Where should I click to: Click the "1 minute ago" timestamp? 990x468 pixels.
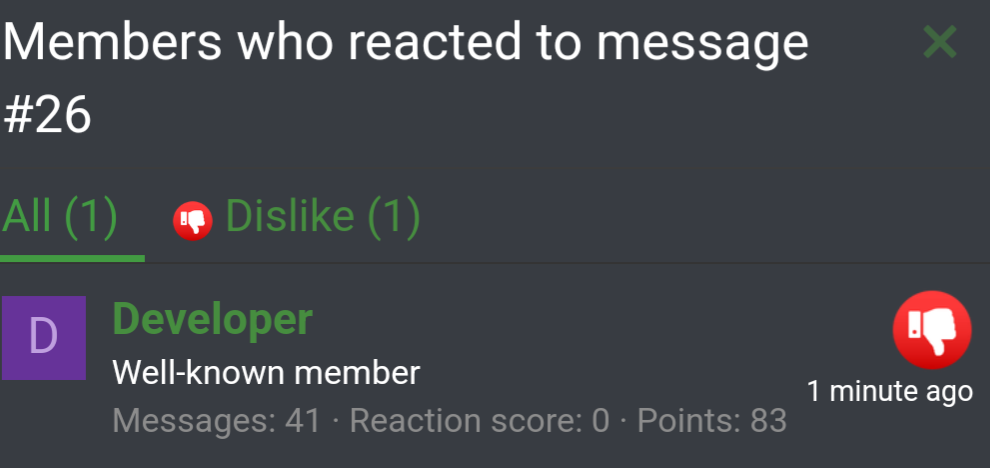(890, 392)
